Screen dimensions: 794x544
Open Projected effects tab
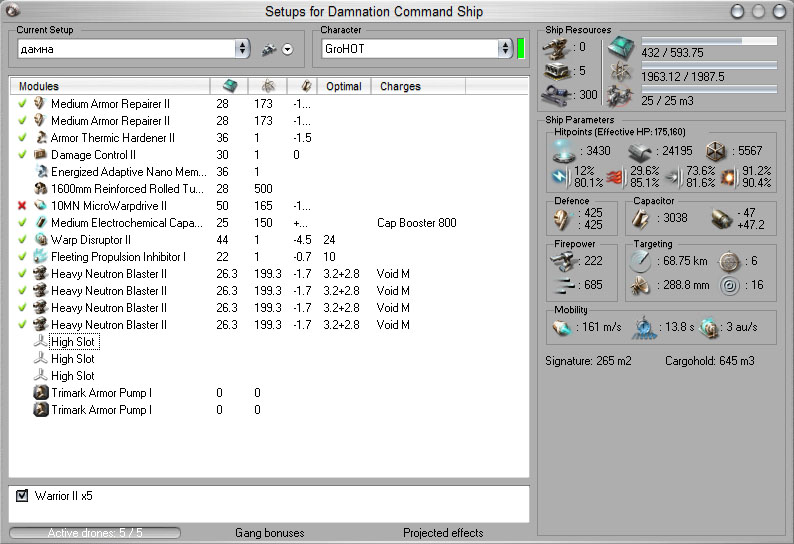tap(443, 533)
